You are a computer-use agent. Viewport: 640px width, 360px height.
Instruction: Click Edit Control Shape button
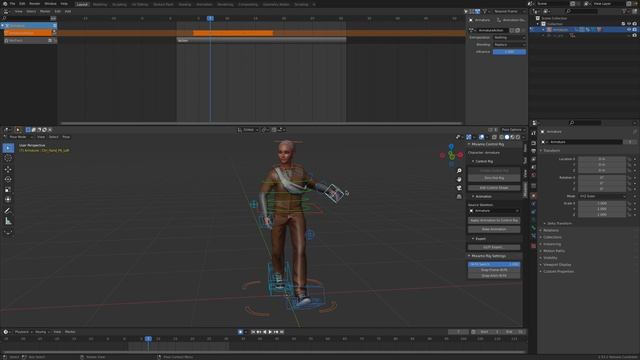pos(494,188)
